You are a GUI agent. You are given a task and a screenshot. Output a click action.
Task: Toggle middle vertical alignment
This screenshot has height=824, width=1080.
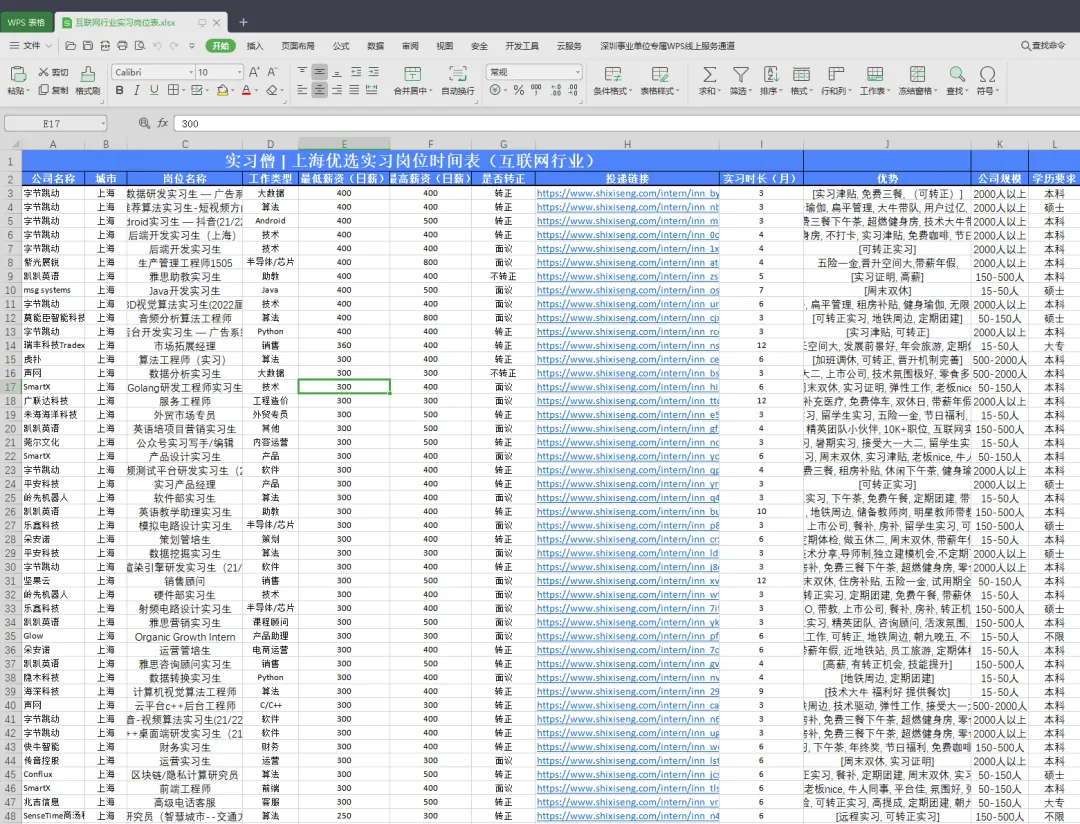point(320,72)
